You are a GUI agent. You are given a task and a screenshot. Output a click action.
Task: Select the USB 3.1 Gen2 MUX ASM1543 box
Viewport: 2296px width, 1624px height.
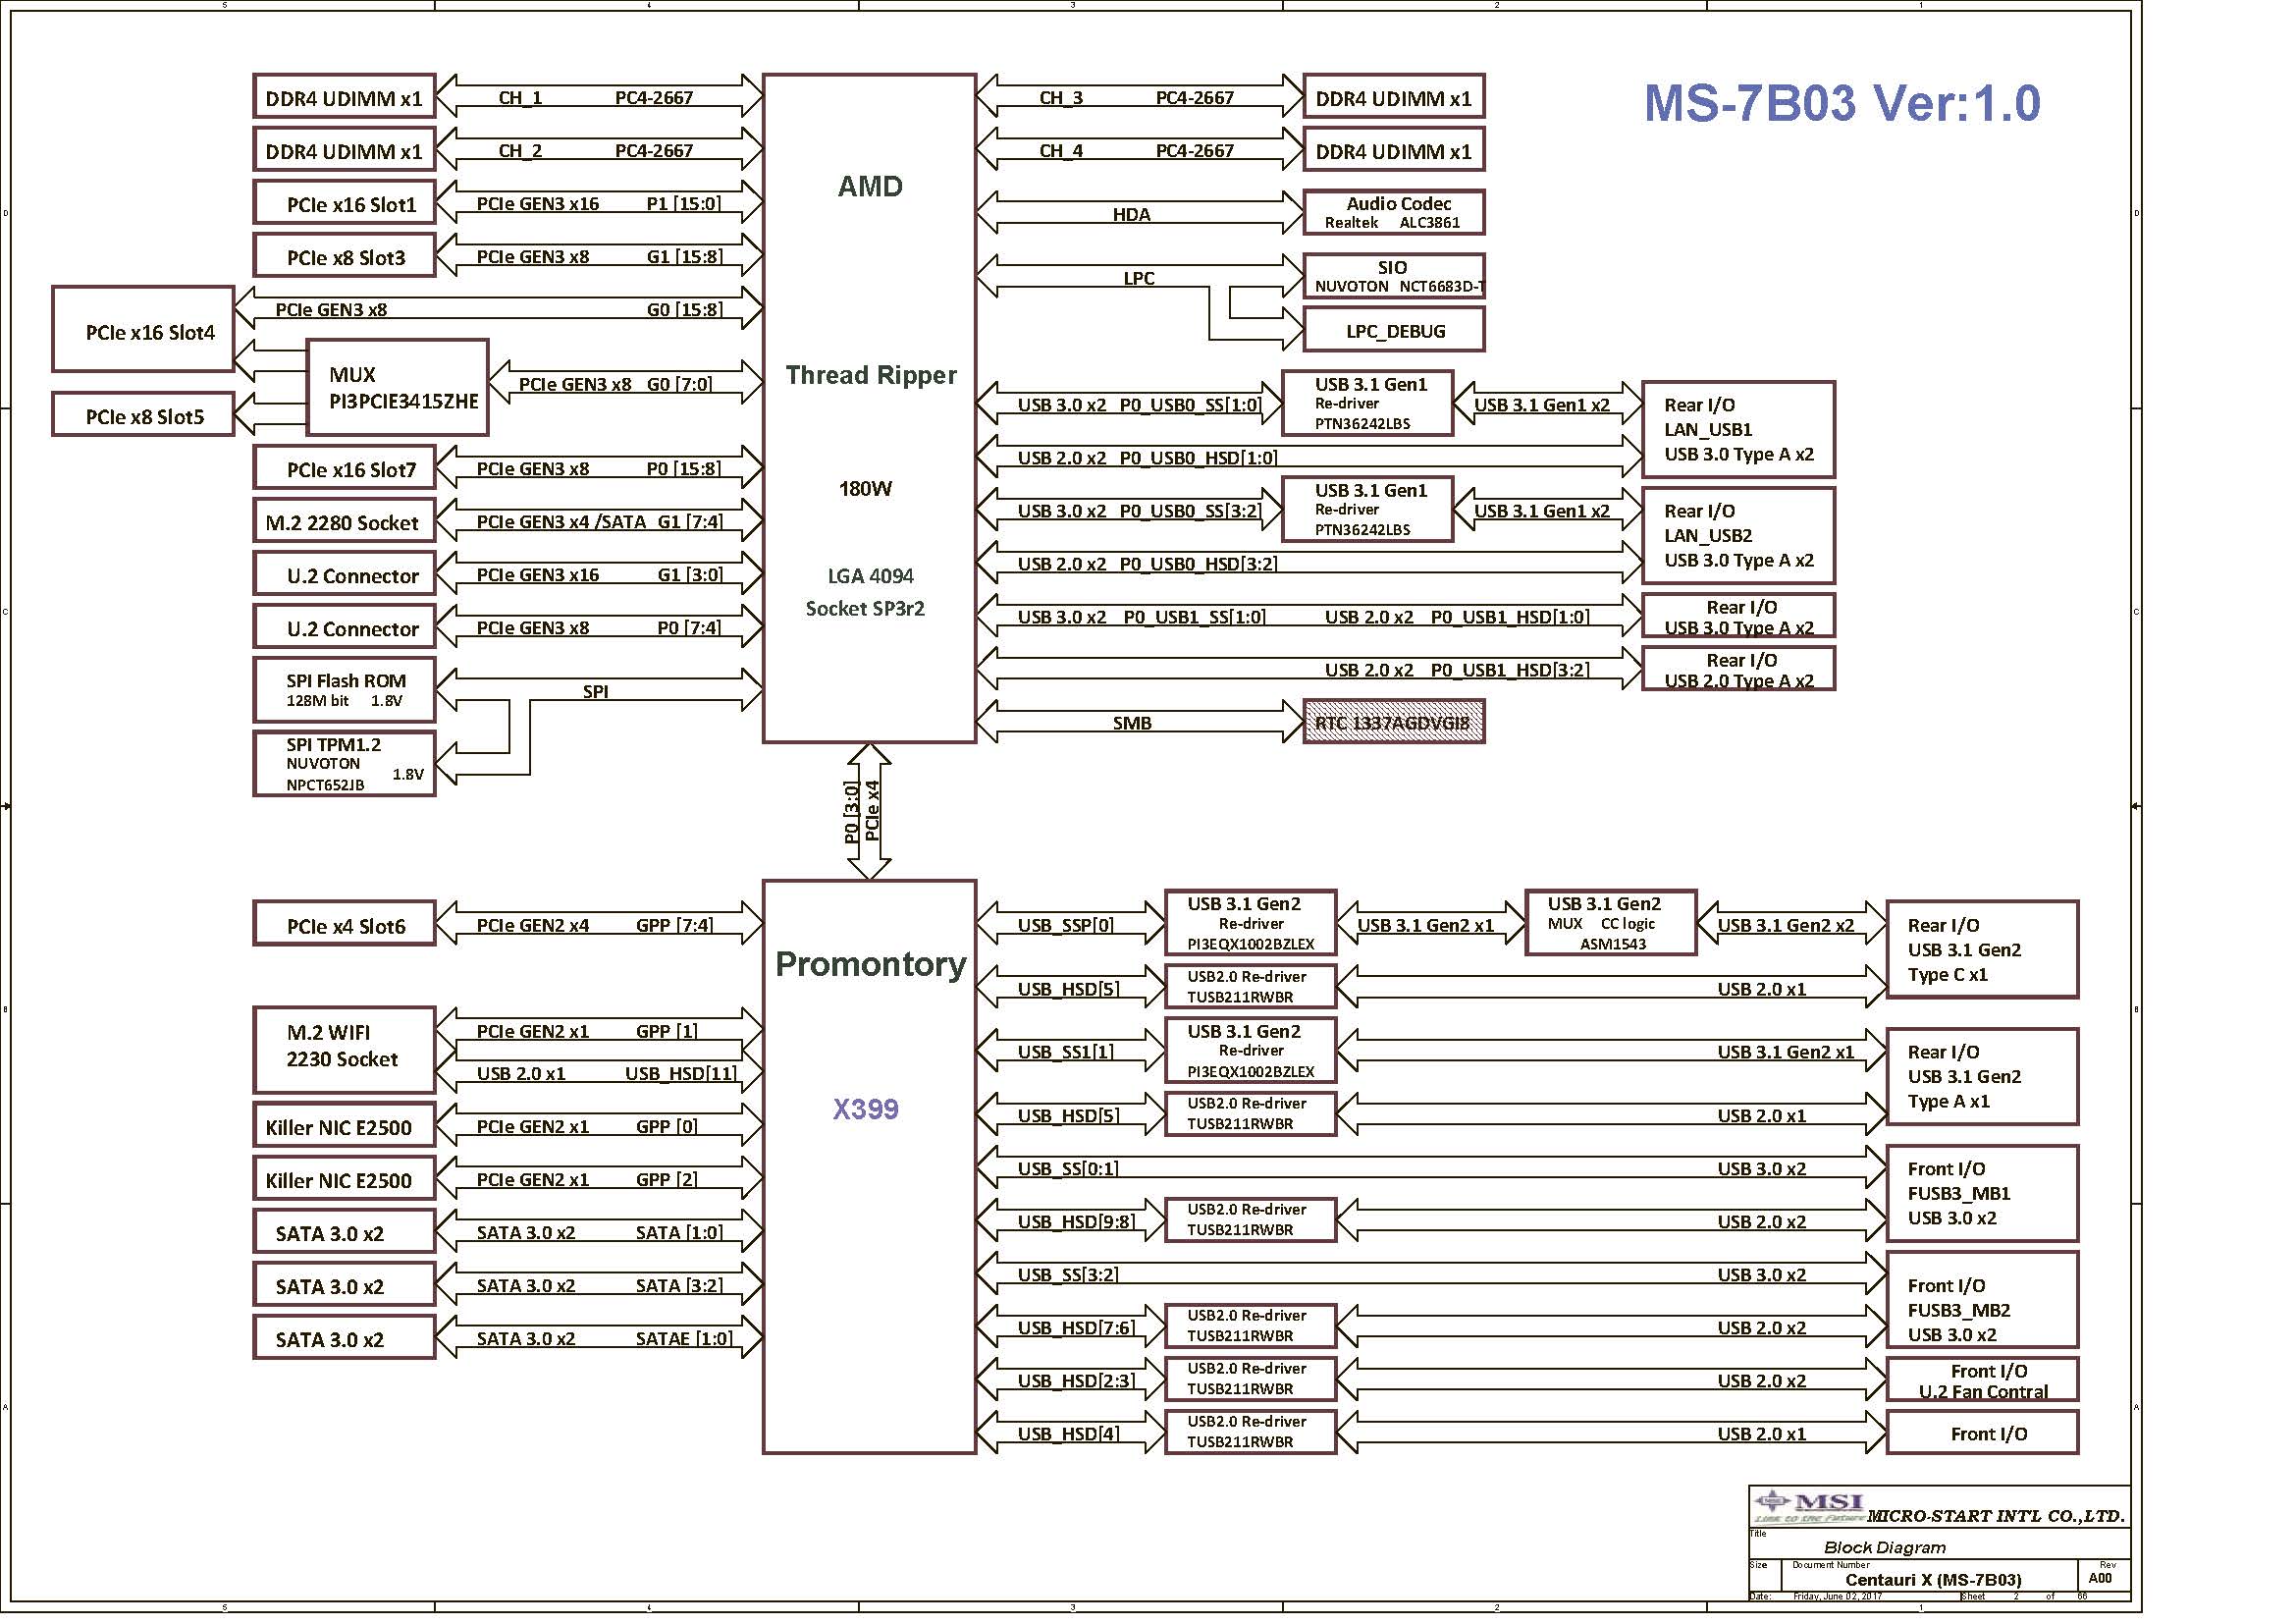[x=1610, y=923]
